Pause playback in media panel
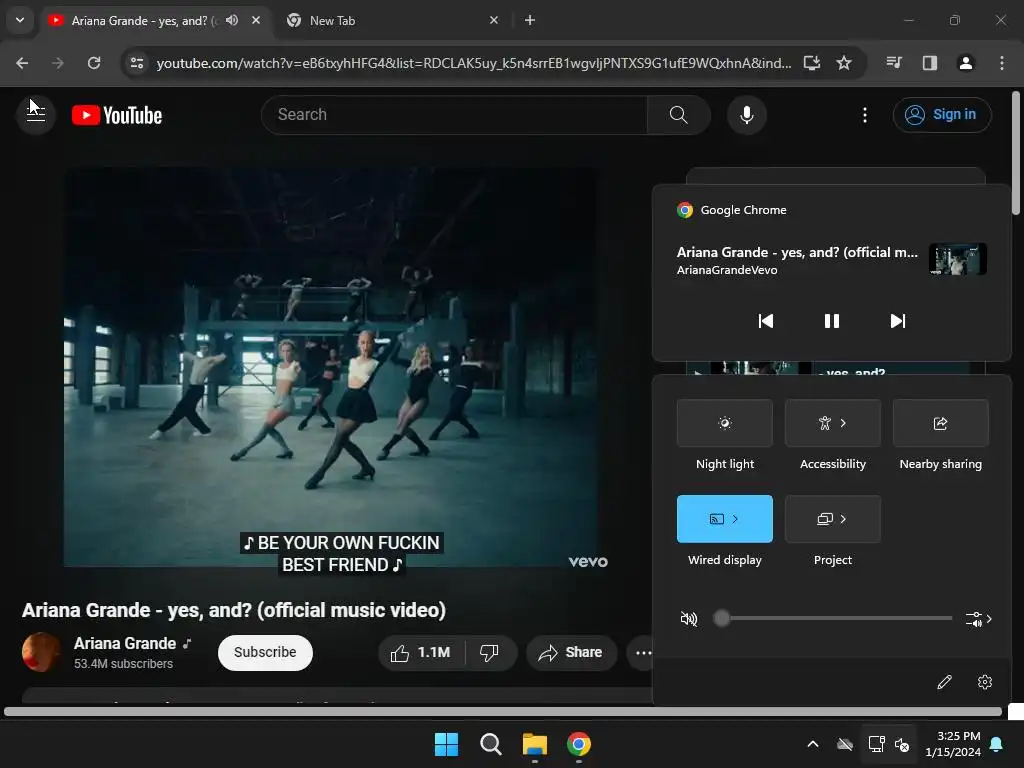 [x=831, y=321]
